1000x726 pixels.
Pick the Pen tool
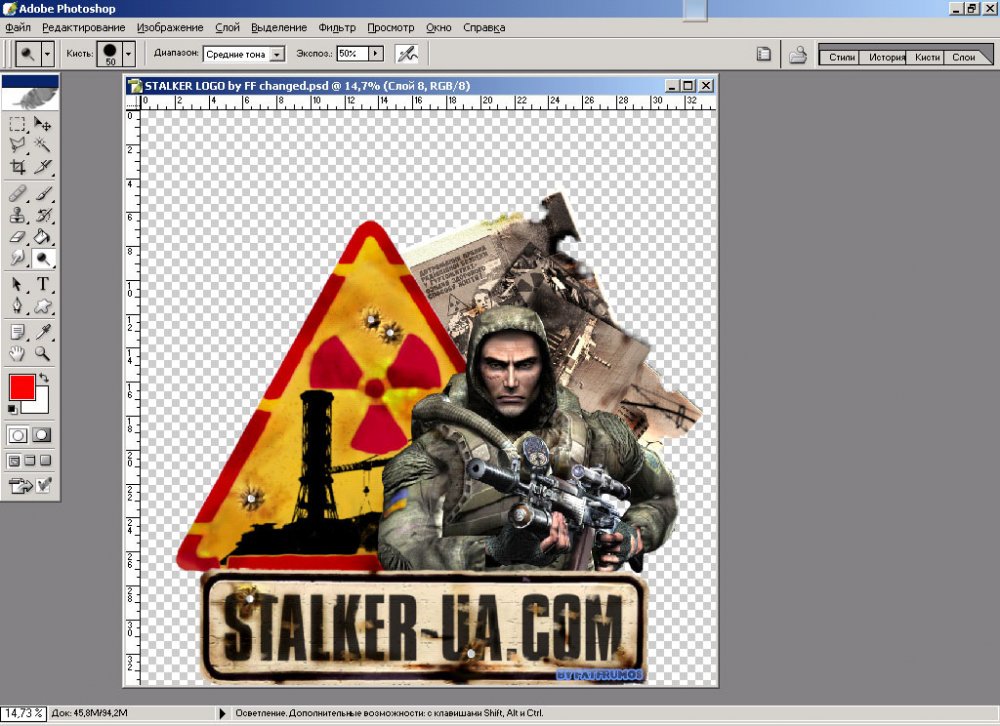tap(17, 306)
